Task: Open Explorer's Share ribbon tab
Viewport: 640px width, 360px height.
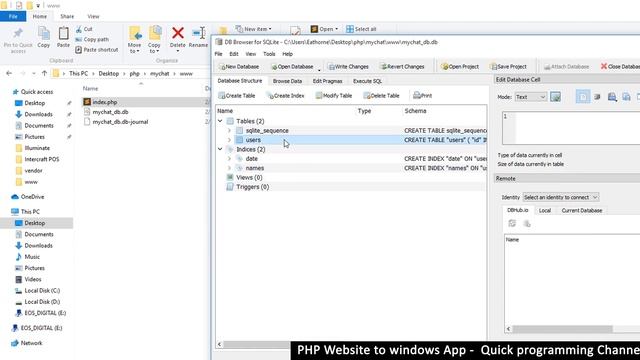Action: pos(67,16)
